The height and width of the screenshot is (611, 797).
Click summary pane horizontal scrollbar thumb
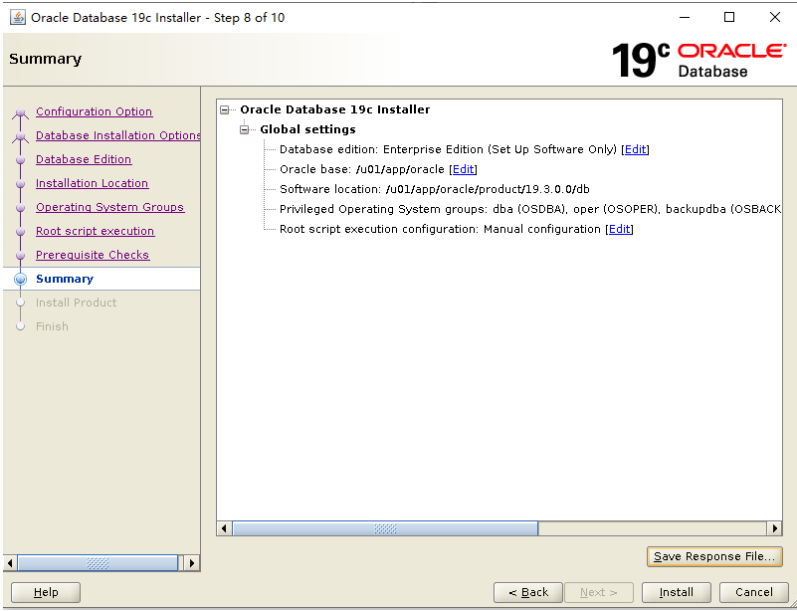[385, 528]
